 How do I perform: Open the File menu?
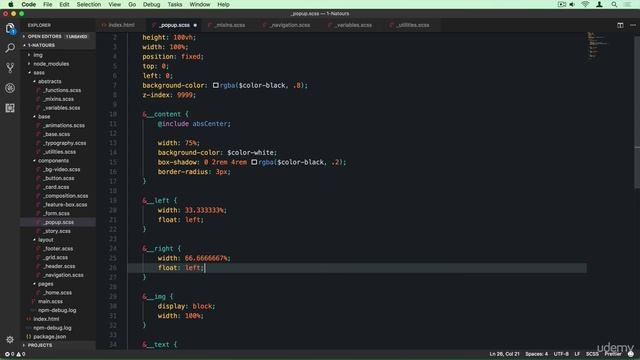(47, 4)
